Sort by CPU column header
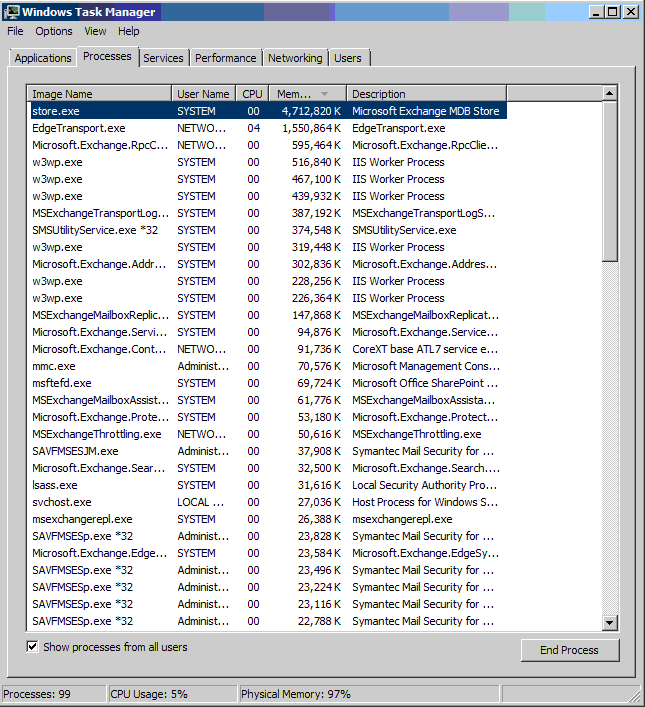Viewport: 645px width, 707px height. [252, 94]
